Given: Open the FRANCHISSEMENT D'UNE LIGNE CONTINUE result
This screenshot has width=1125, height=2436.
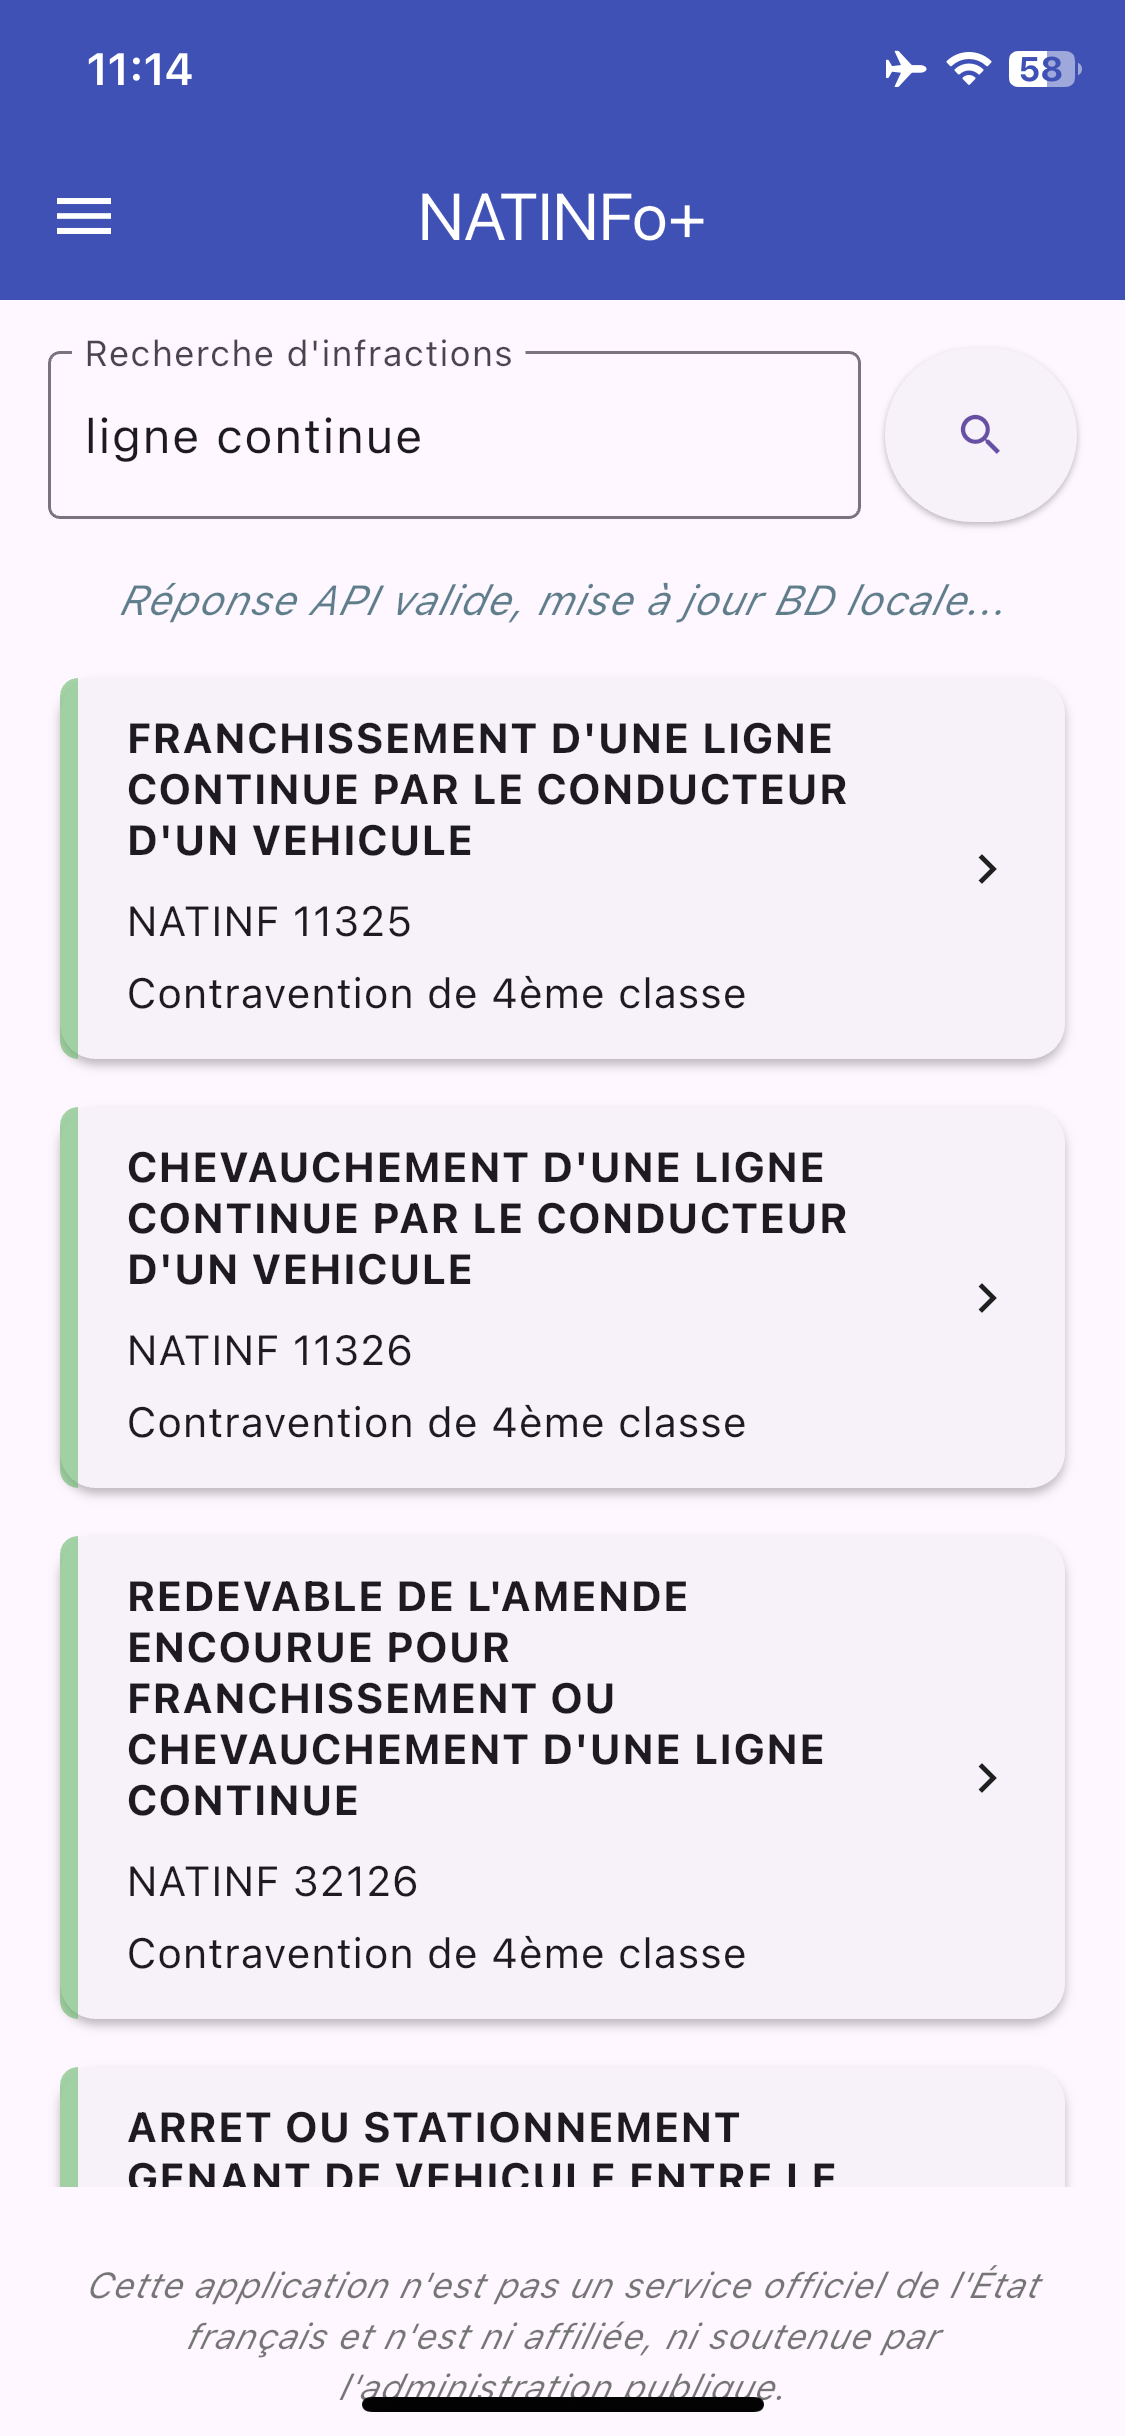Looking at the screenshot, I should [487, 790].
